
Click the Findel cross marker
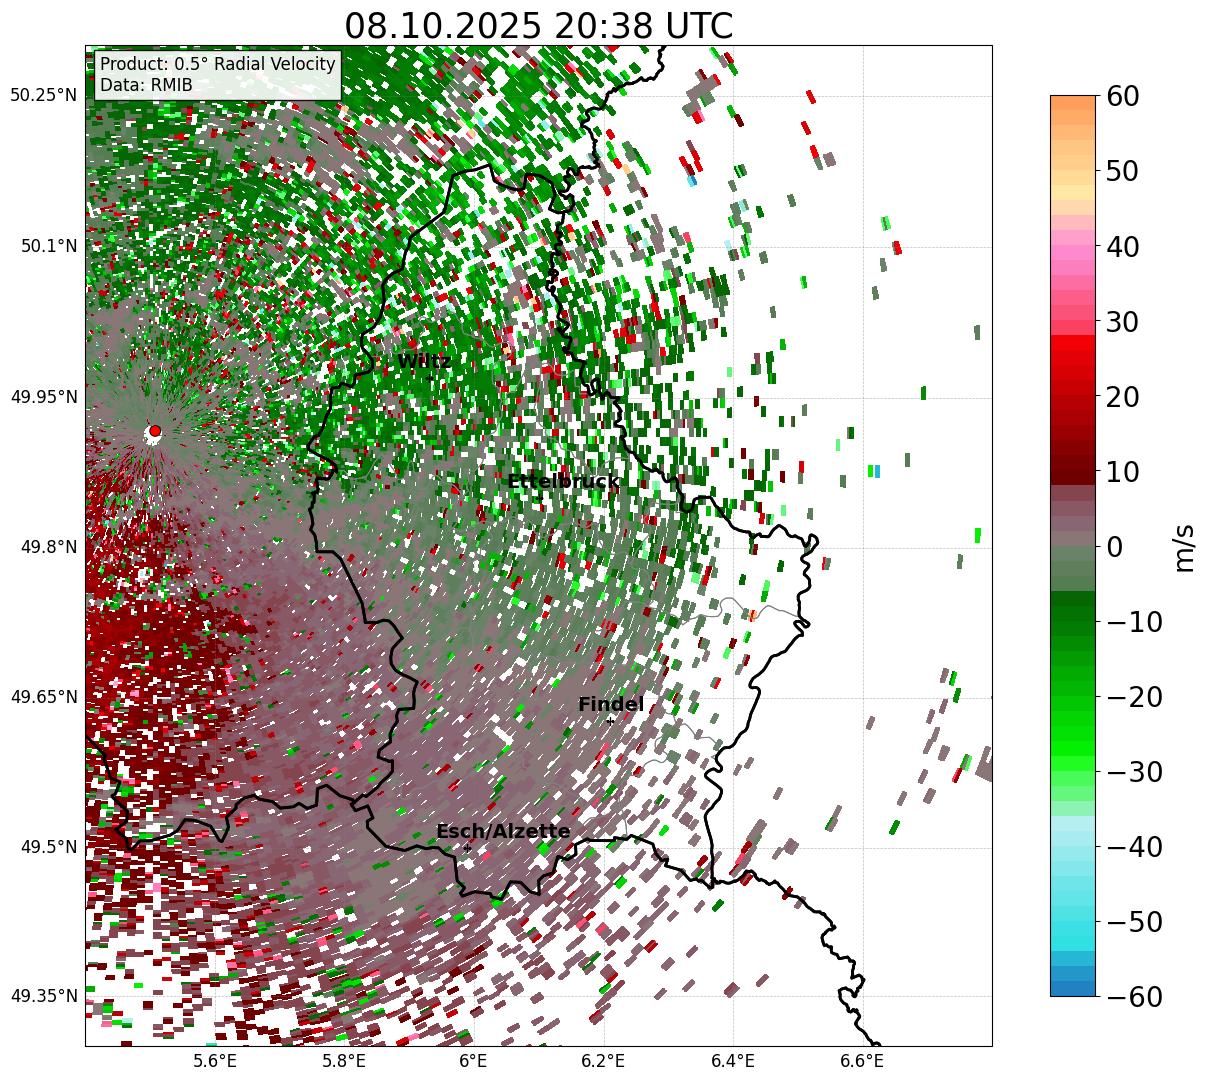coord(610,721)
